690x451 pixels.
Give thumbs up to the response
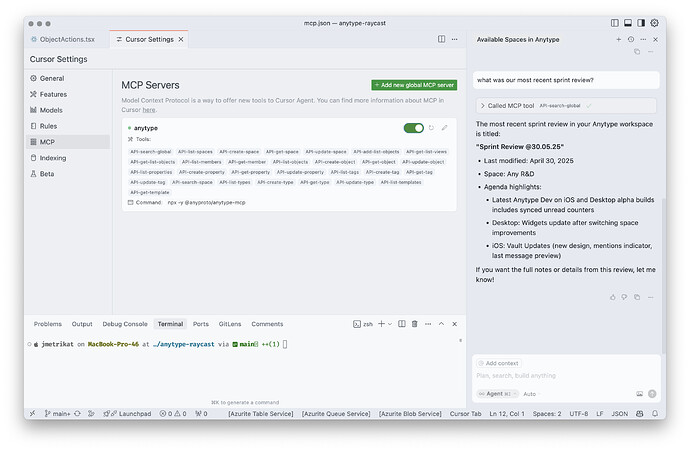coord(612,297)
